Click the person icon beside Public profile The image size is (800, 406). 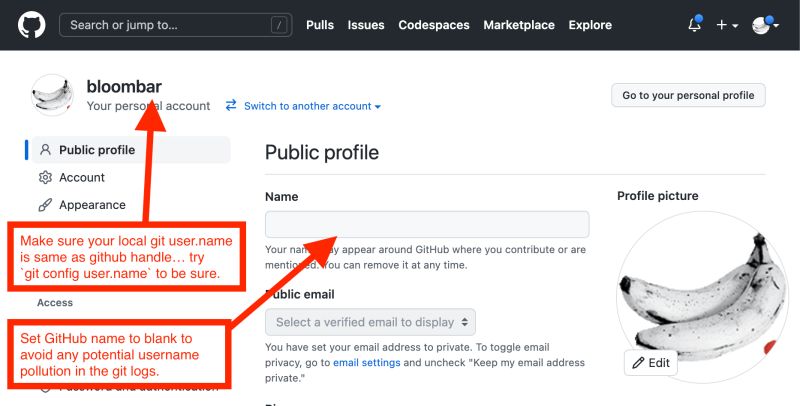pyautogui.click(x=45, y=149)
